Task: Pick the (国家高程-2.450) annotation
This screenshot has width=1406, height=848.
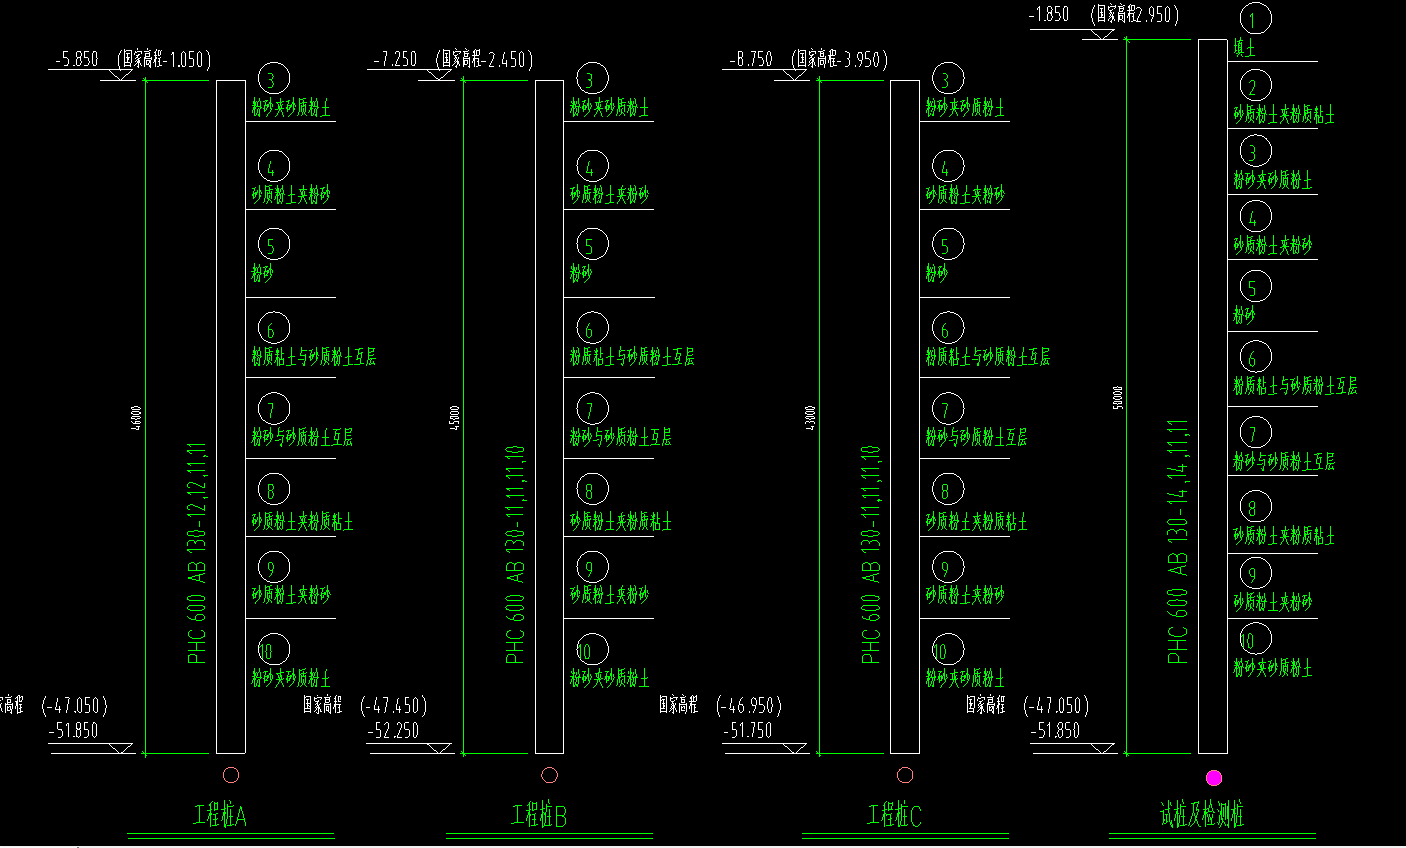Action: (x=484, y=59)
